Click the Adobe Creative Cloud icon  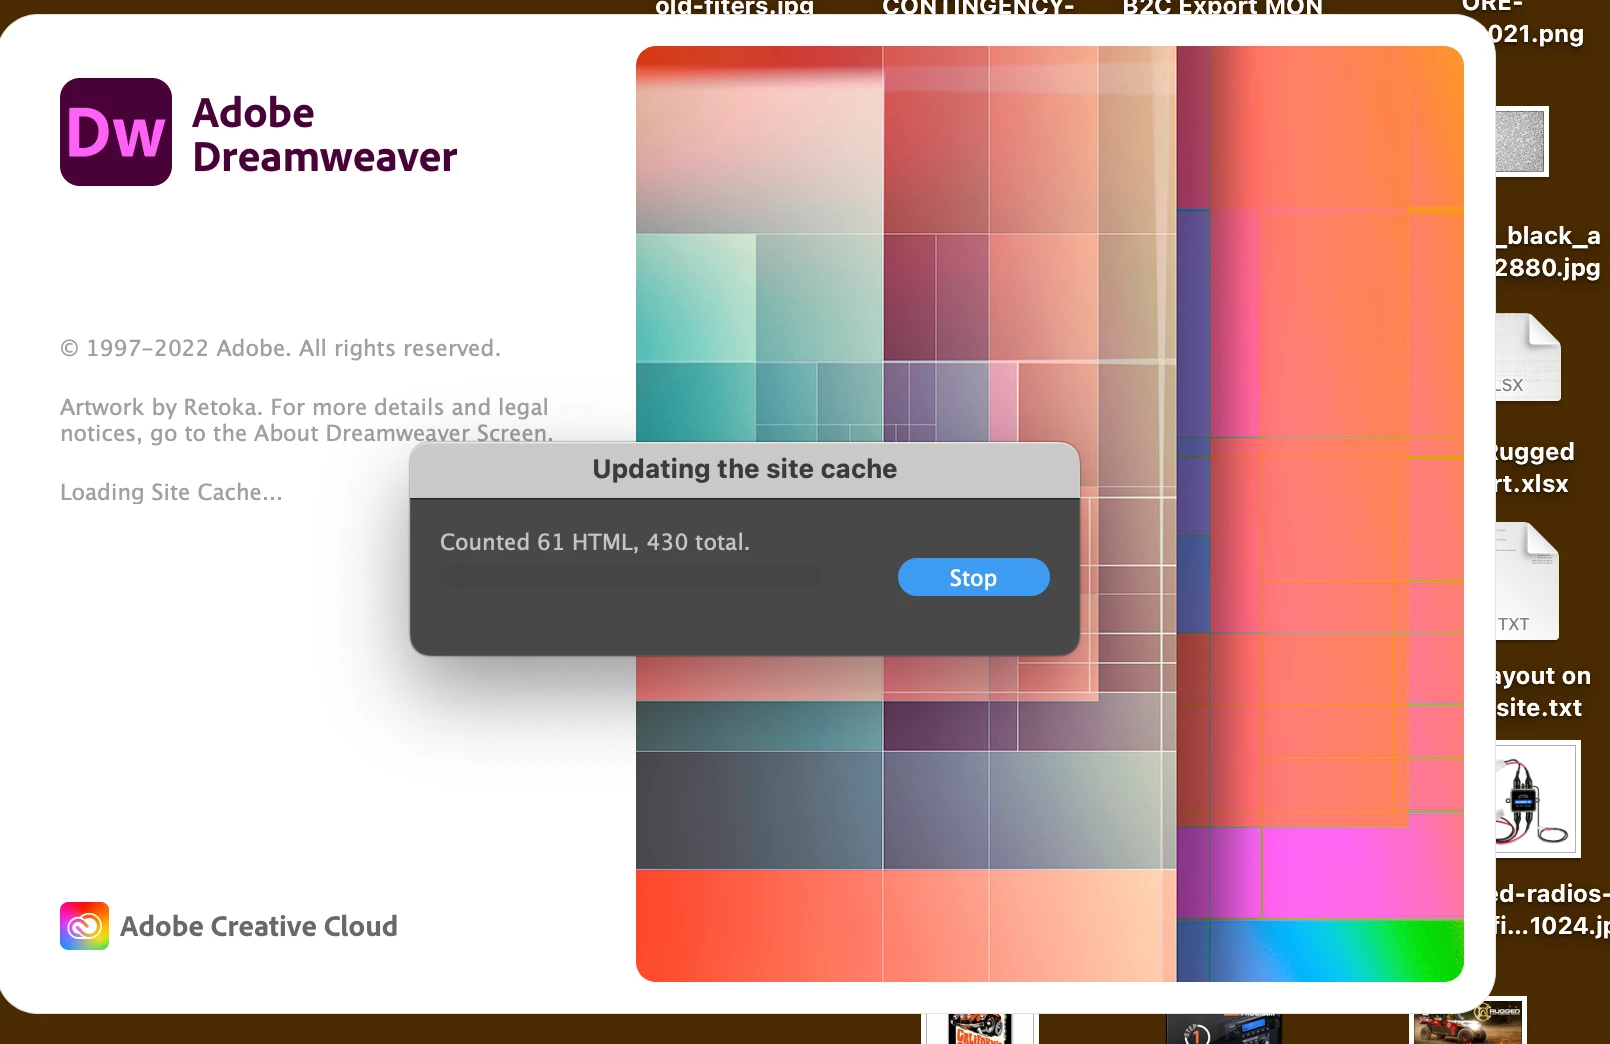pyautogui.click(x=84, y=926)
